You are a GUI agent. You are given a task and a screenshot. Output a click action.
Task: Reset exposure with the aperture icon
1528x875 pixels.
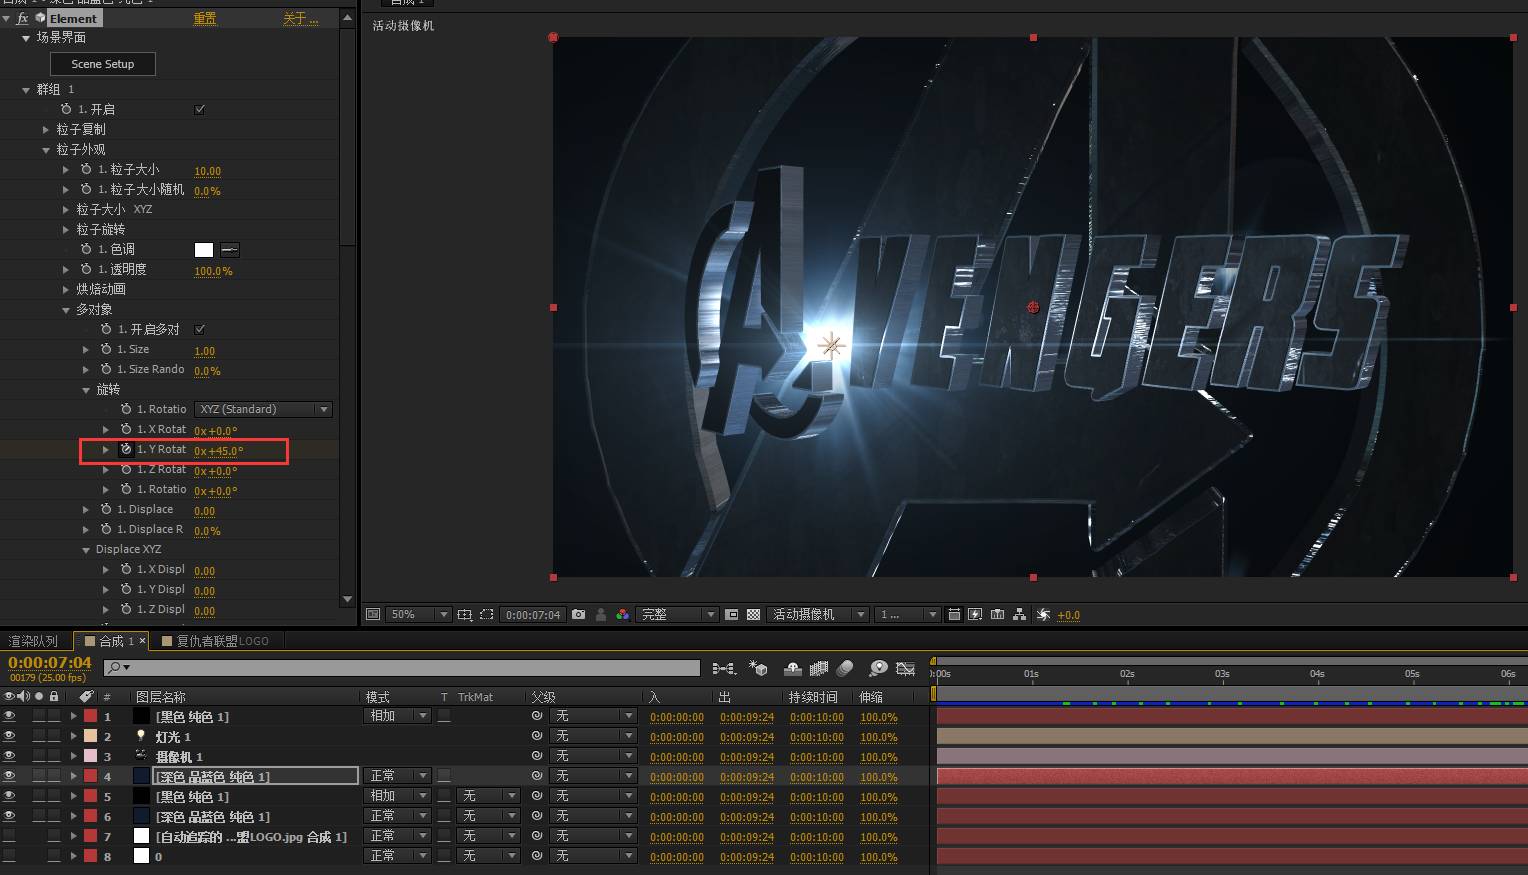point(1043,614)
